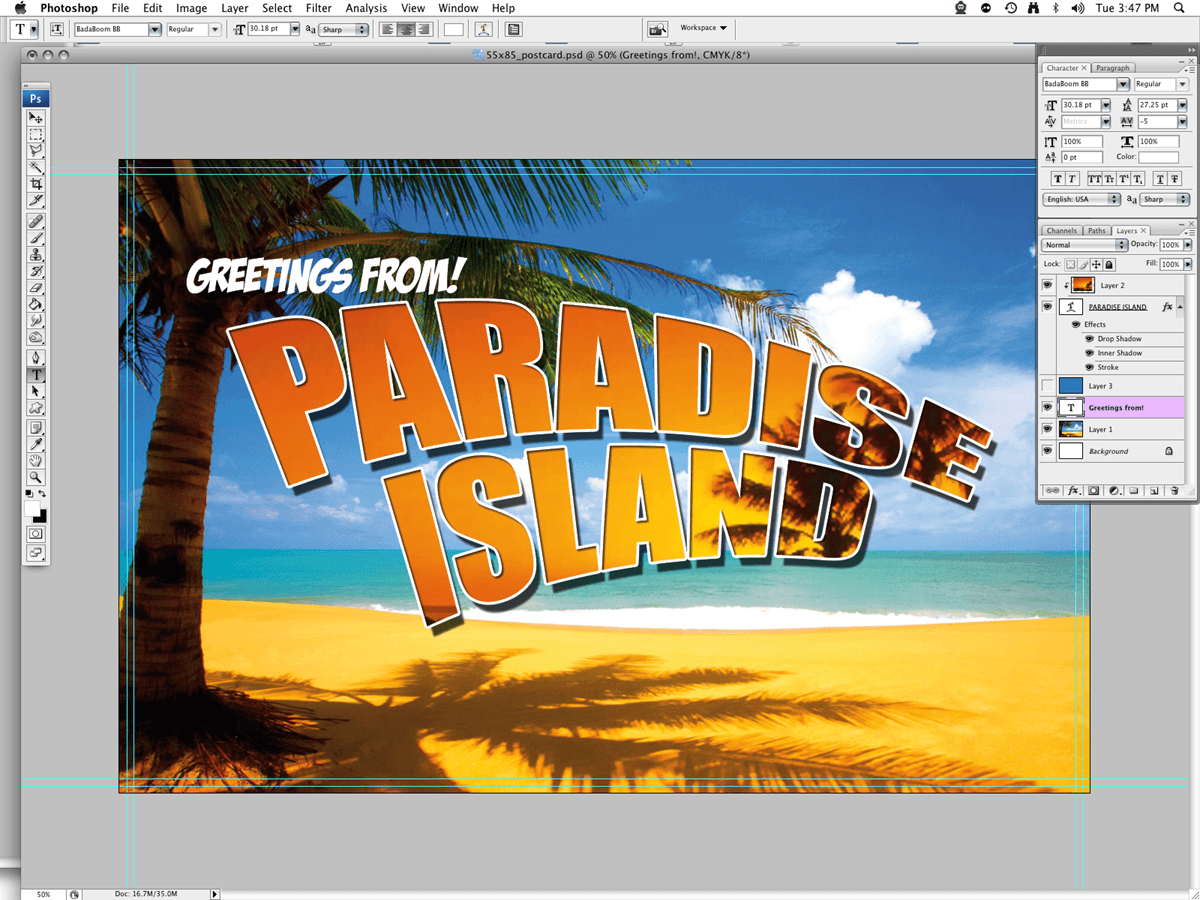Viewport: 1200px width, 900px height.
Task: Open the Filter menu
Action: point(318,8)
